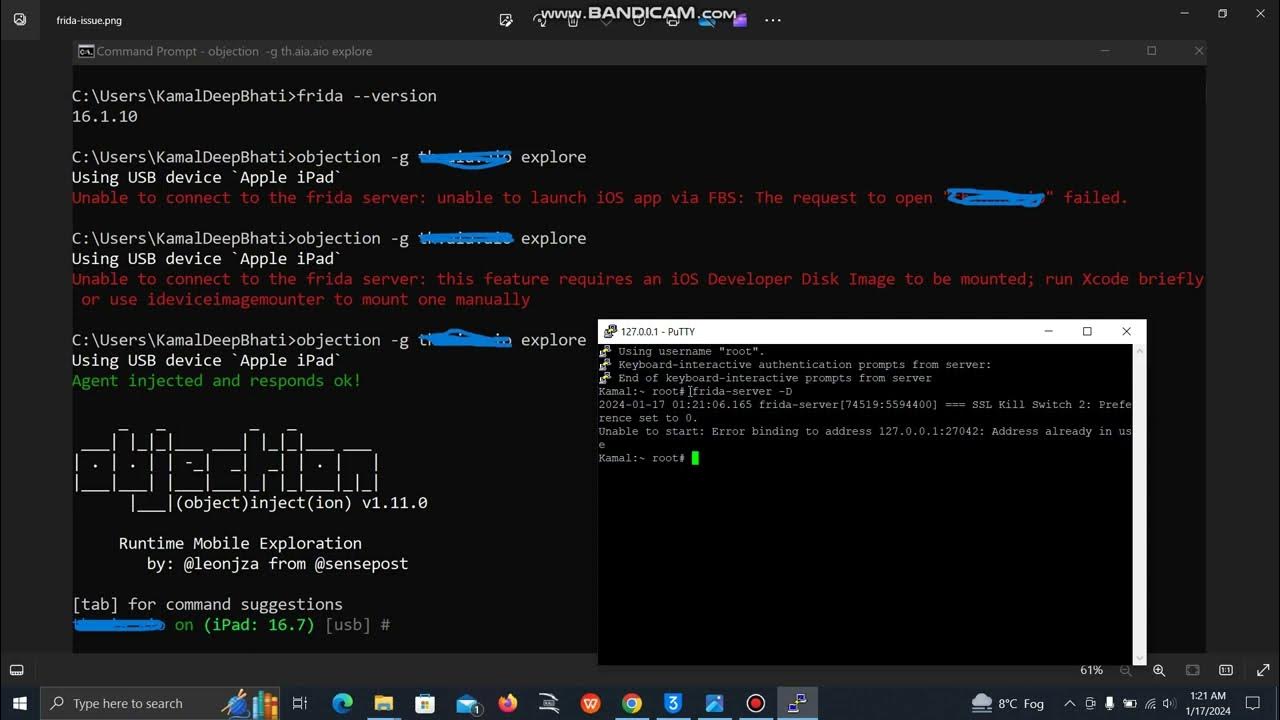Click the PuTTY vertical scrollbar
Image resolution: width=1280 pixels, height=720 pixels.
[1139, 504]
